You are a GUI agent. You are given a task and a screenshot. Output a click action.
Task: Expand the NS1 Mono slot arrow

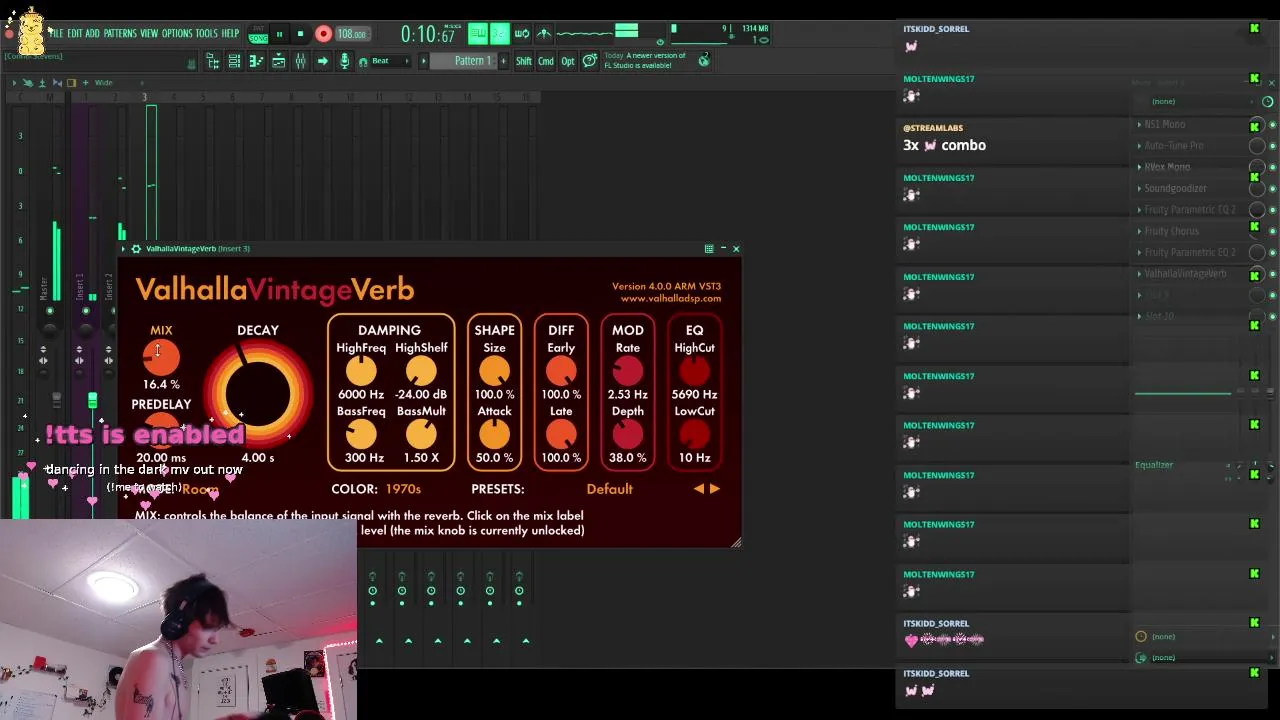pyautogui.click(x=1139, y=125)
